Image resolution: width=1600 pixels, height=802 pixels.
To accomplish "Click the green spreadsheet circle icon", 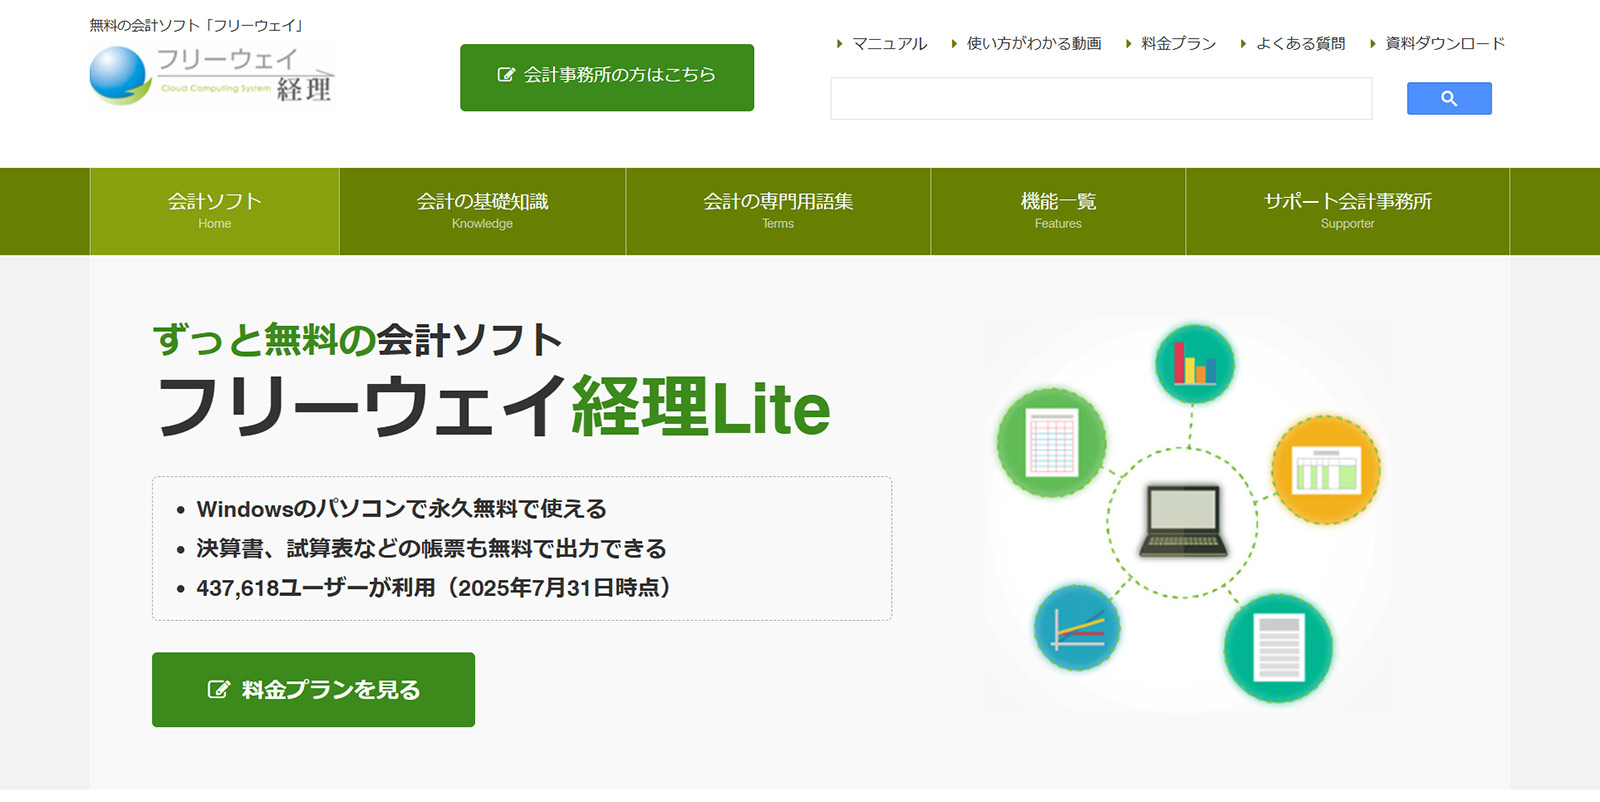I will pyautogui.click(x=1051, y=443).
